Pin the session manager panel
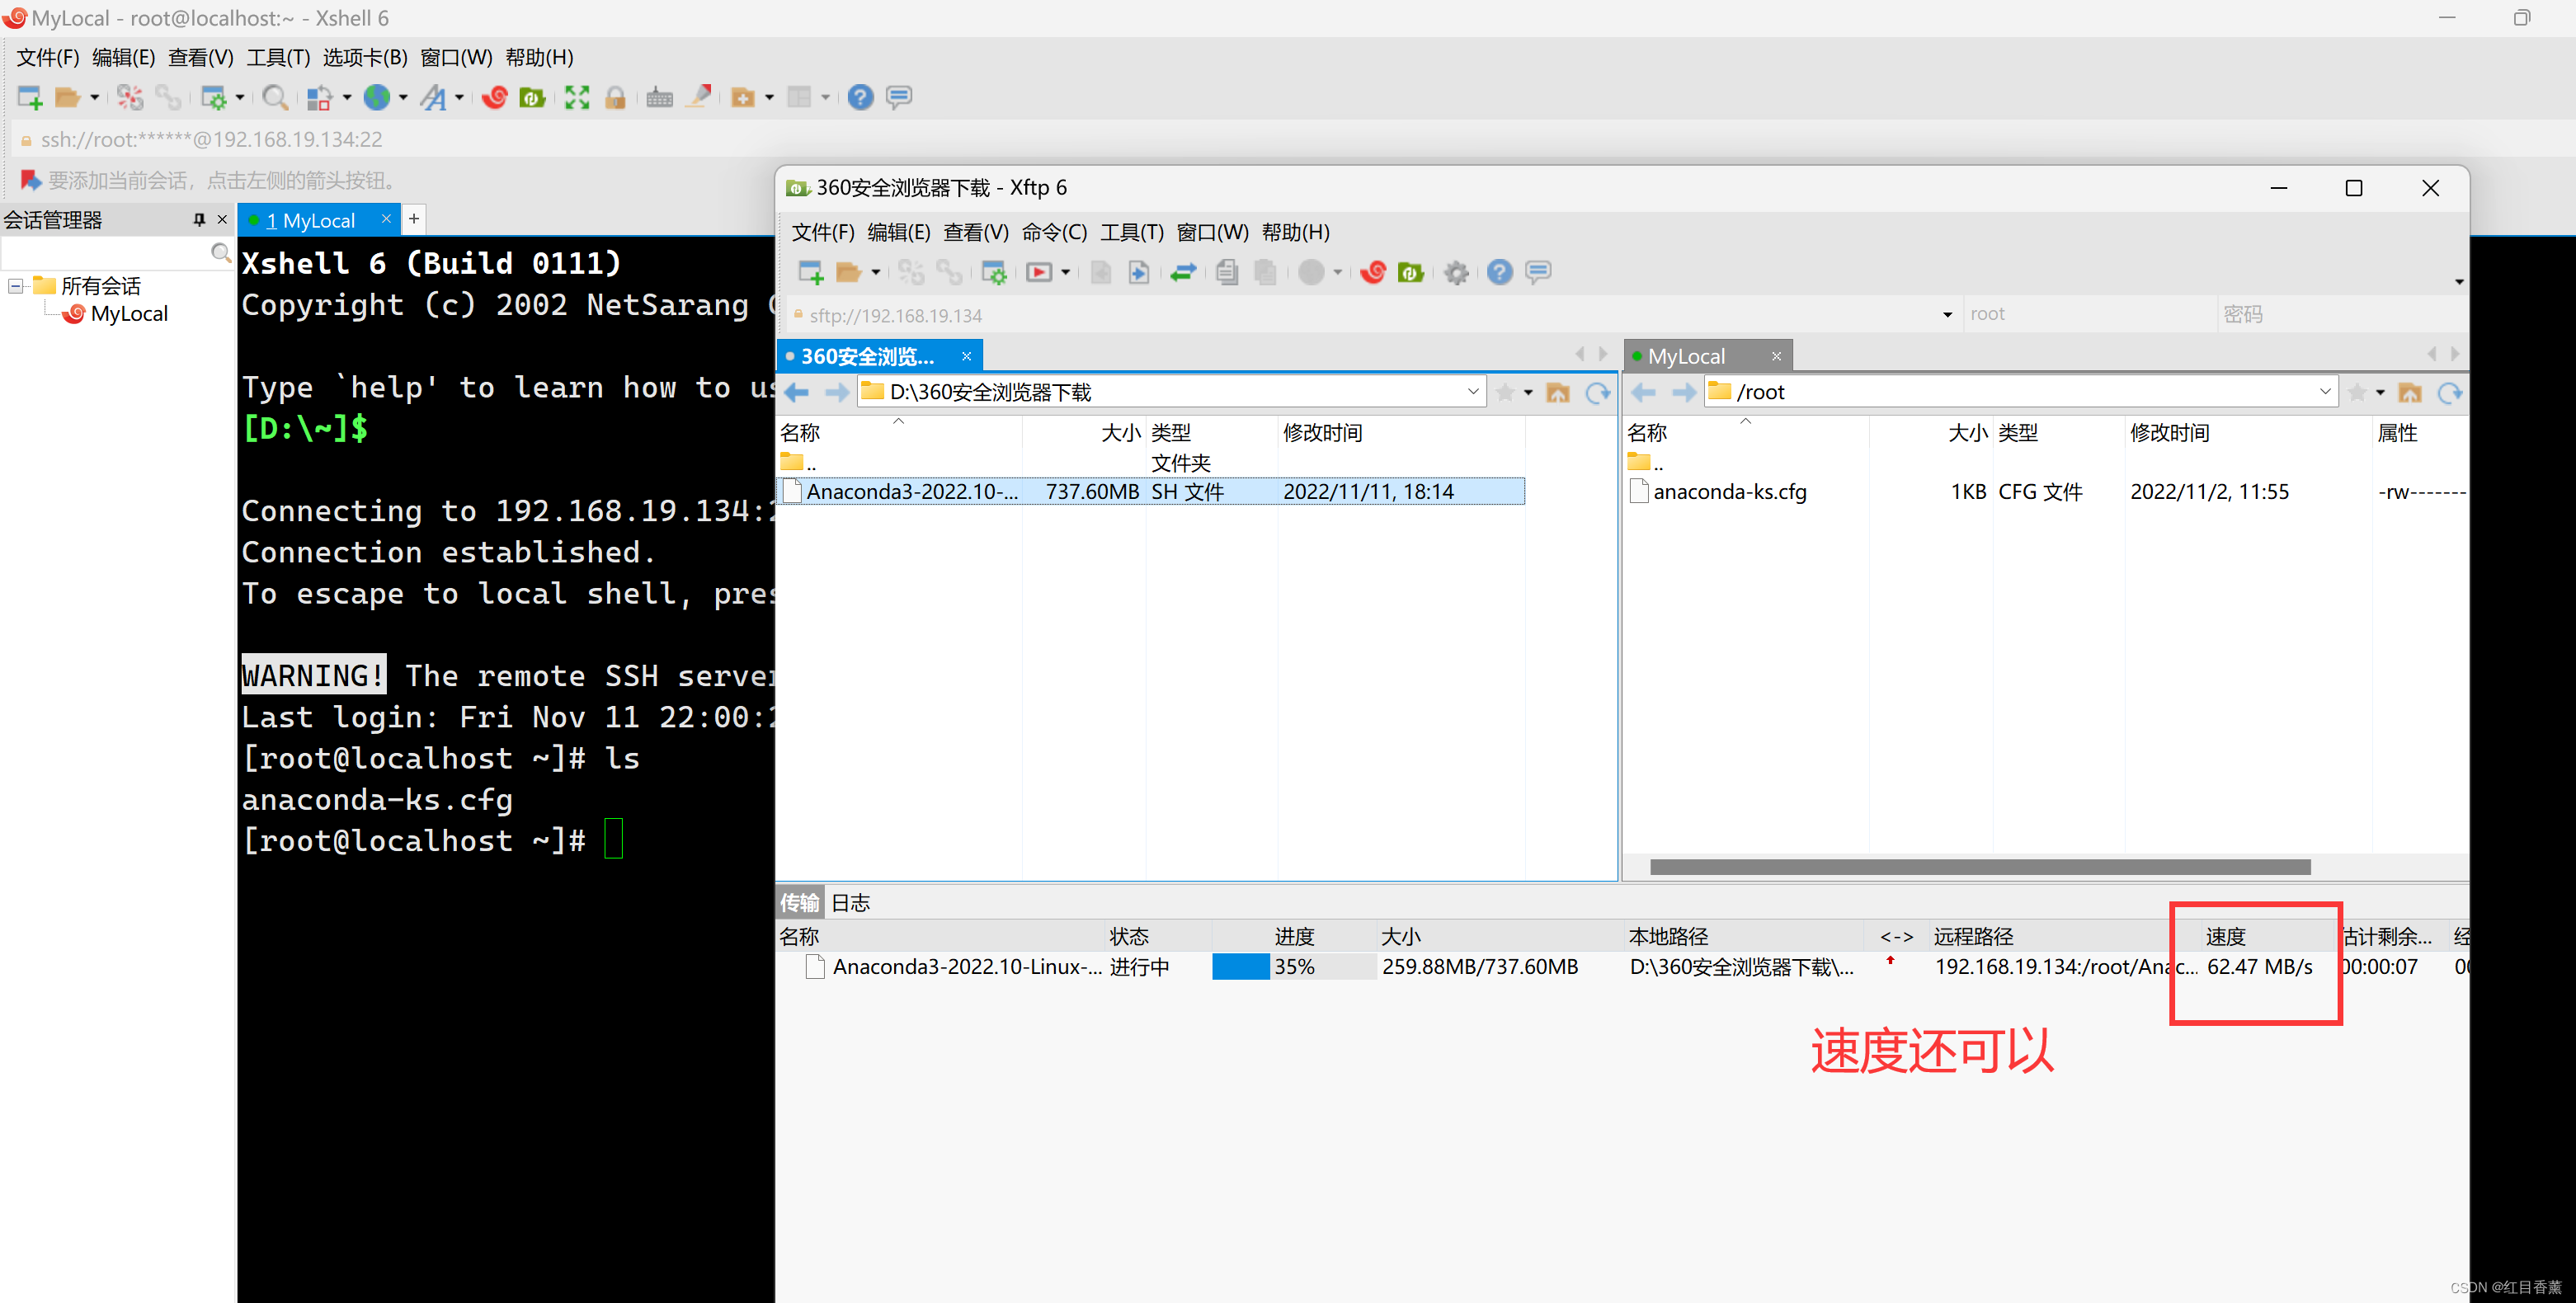 199,219
